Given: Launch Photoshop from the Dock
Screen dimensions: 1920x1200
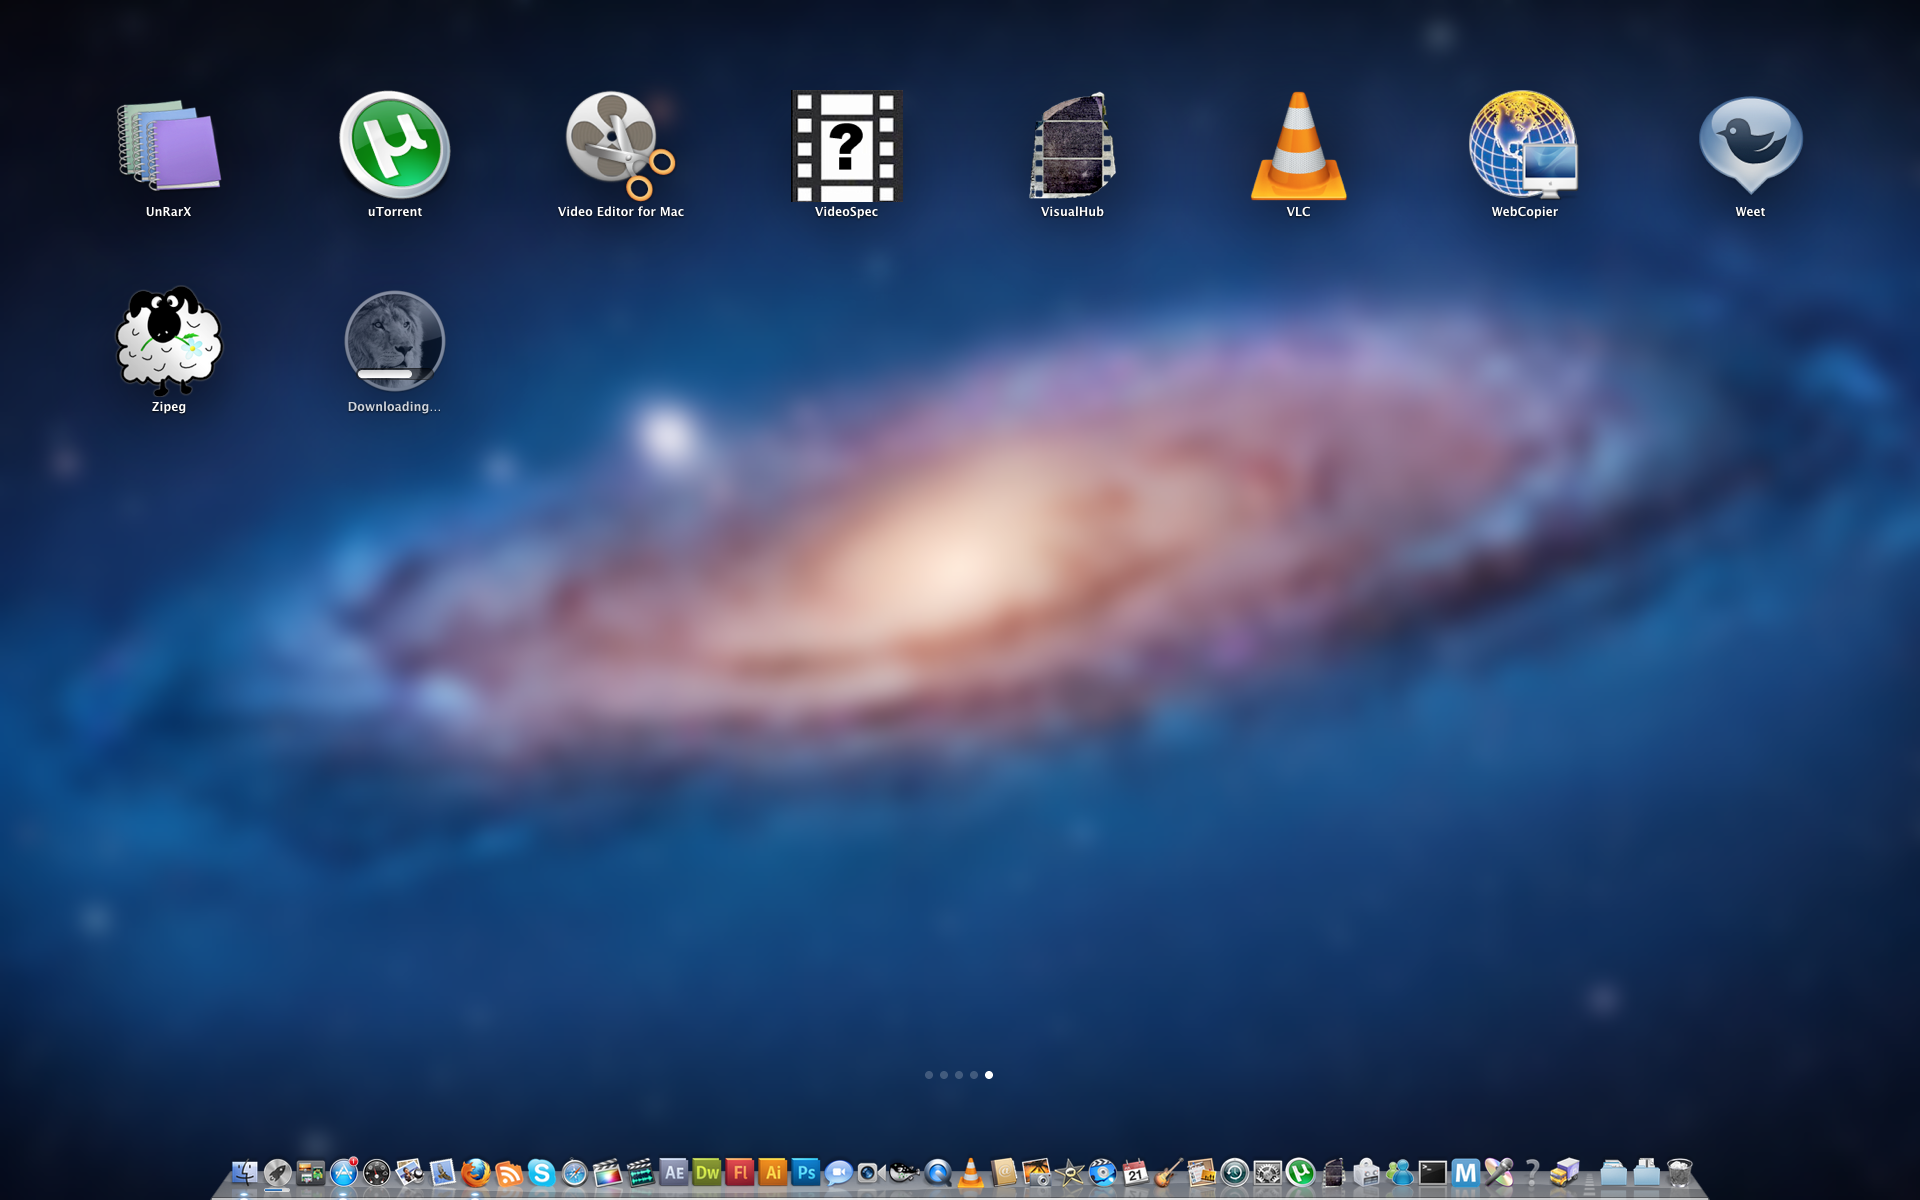Looking at the screenshot, I should 805,1172.
